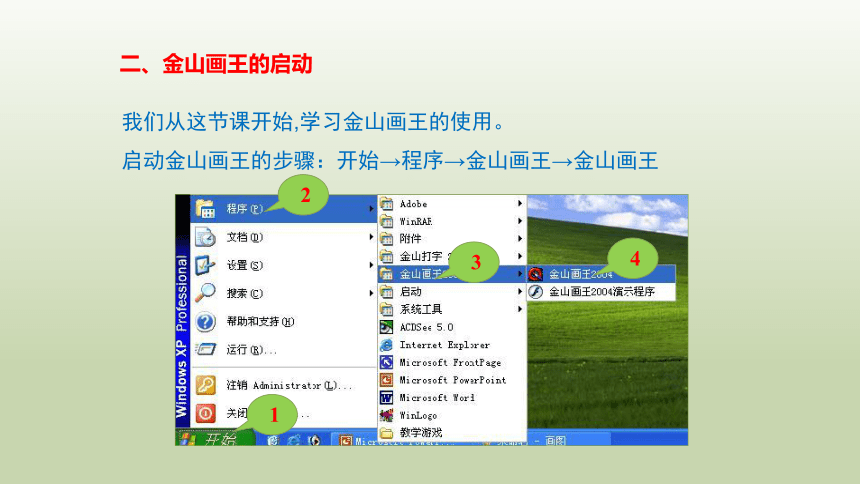Click the WinRAR folder label
Screen dimensions: 860x484
416,221
